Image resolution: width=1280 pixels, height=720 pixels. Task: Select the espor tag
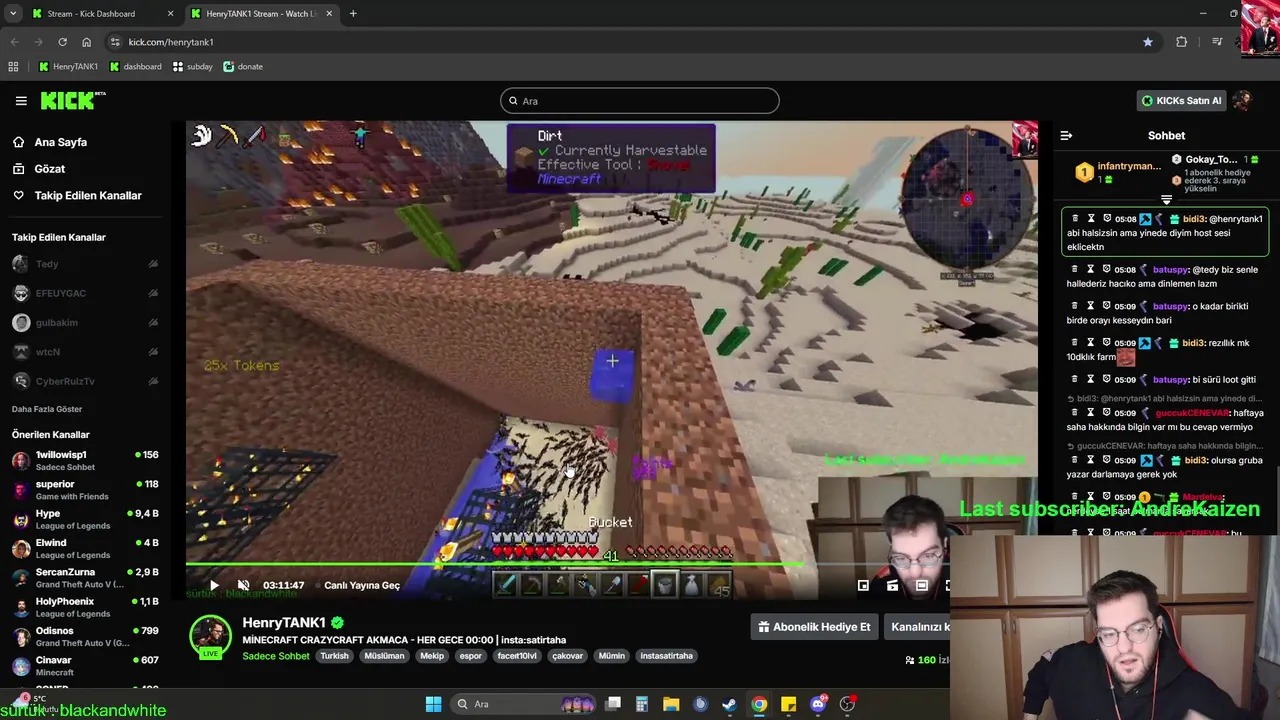tap(470, 656)
